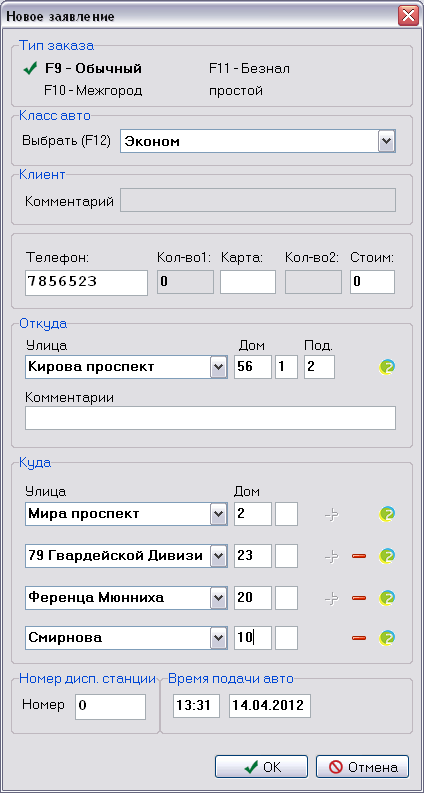Viewport: 424px width, 793px height.
Task: Remove the 79 Гвардейской Дивизи destination row
Action: tap(359, 556)
